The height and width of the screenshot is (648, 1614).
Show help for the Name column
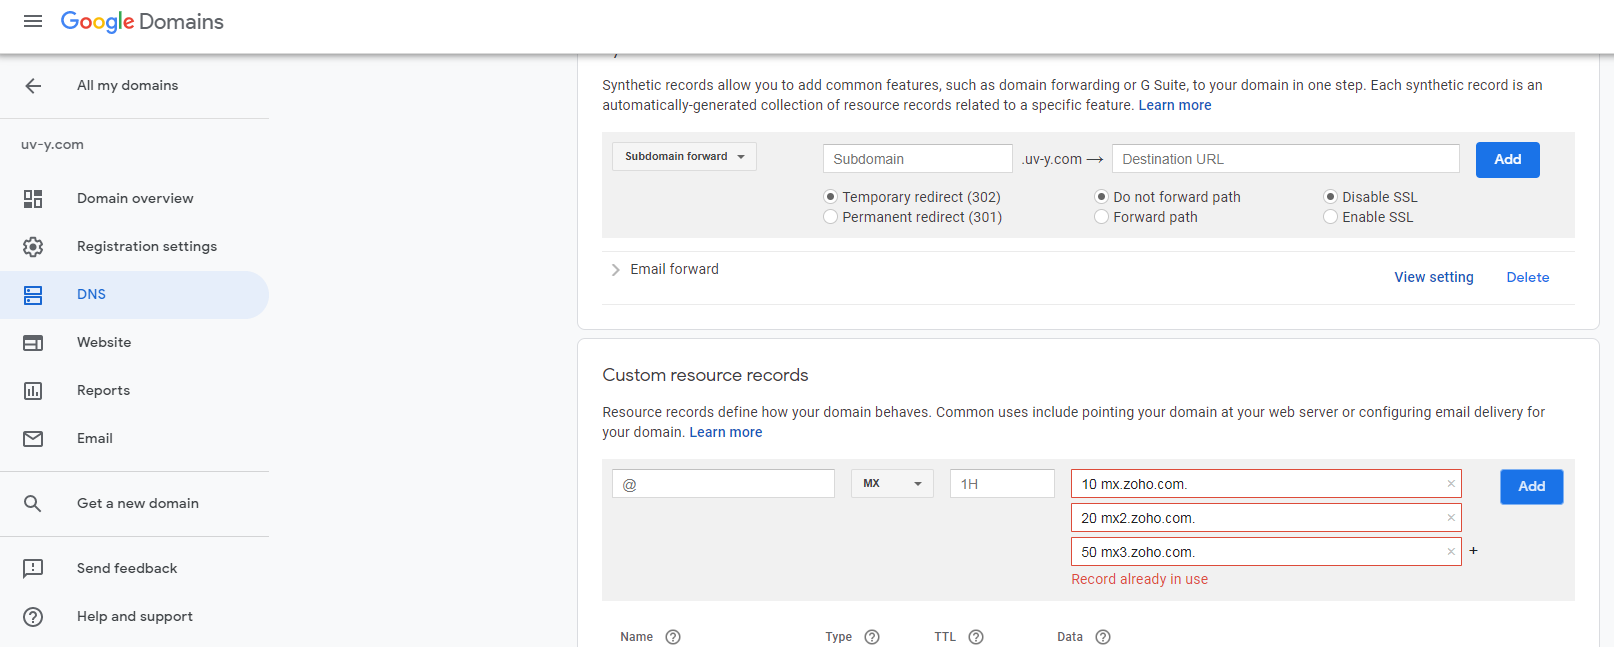click(673, 637)
